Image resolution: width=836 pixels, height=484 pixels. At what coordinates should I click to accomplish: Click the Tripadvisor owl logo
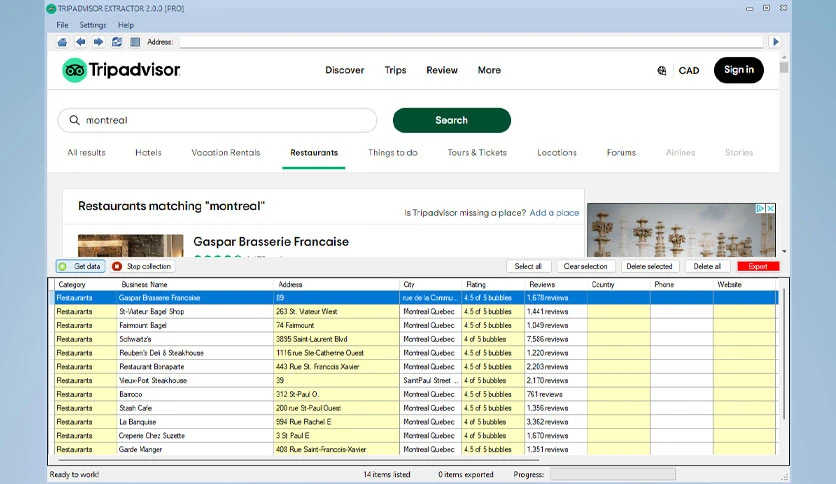pos(75,70)
